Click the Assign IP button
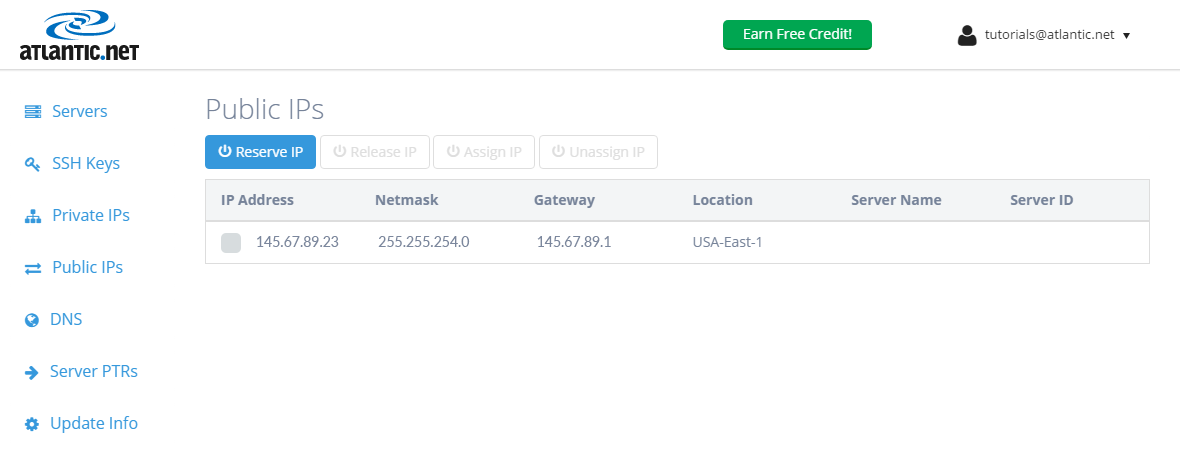Viewport: 1180px width, 457px height. click(x=484, y=152)
